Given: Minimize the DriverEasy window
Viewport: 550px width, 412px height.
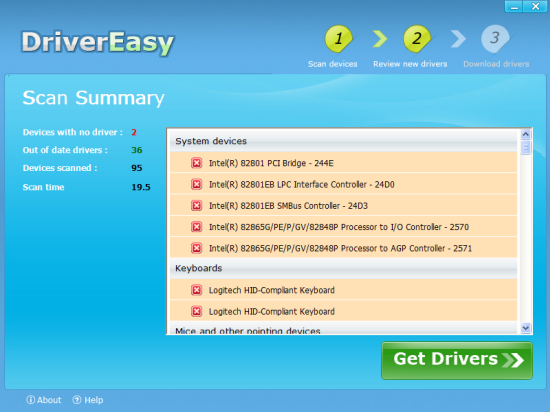Looking at the screenshot, I should click(x=514, y=7).
